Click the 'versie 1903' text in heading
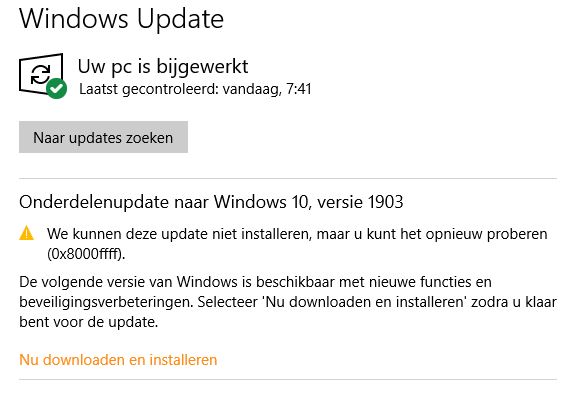 coord(360,202)
